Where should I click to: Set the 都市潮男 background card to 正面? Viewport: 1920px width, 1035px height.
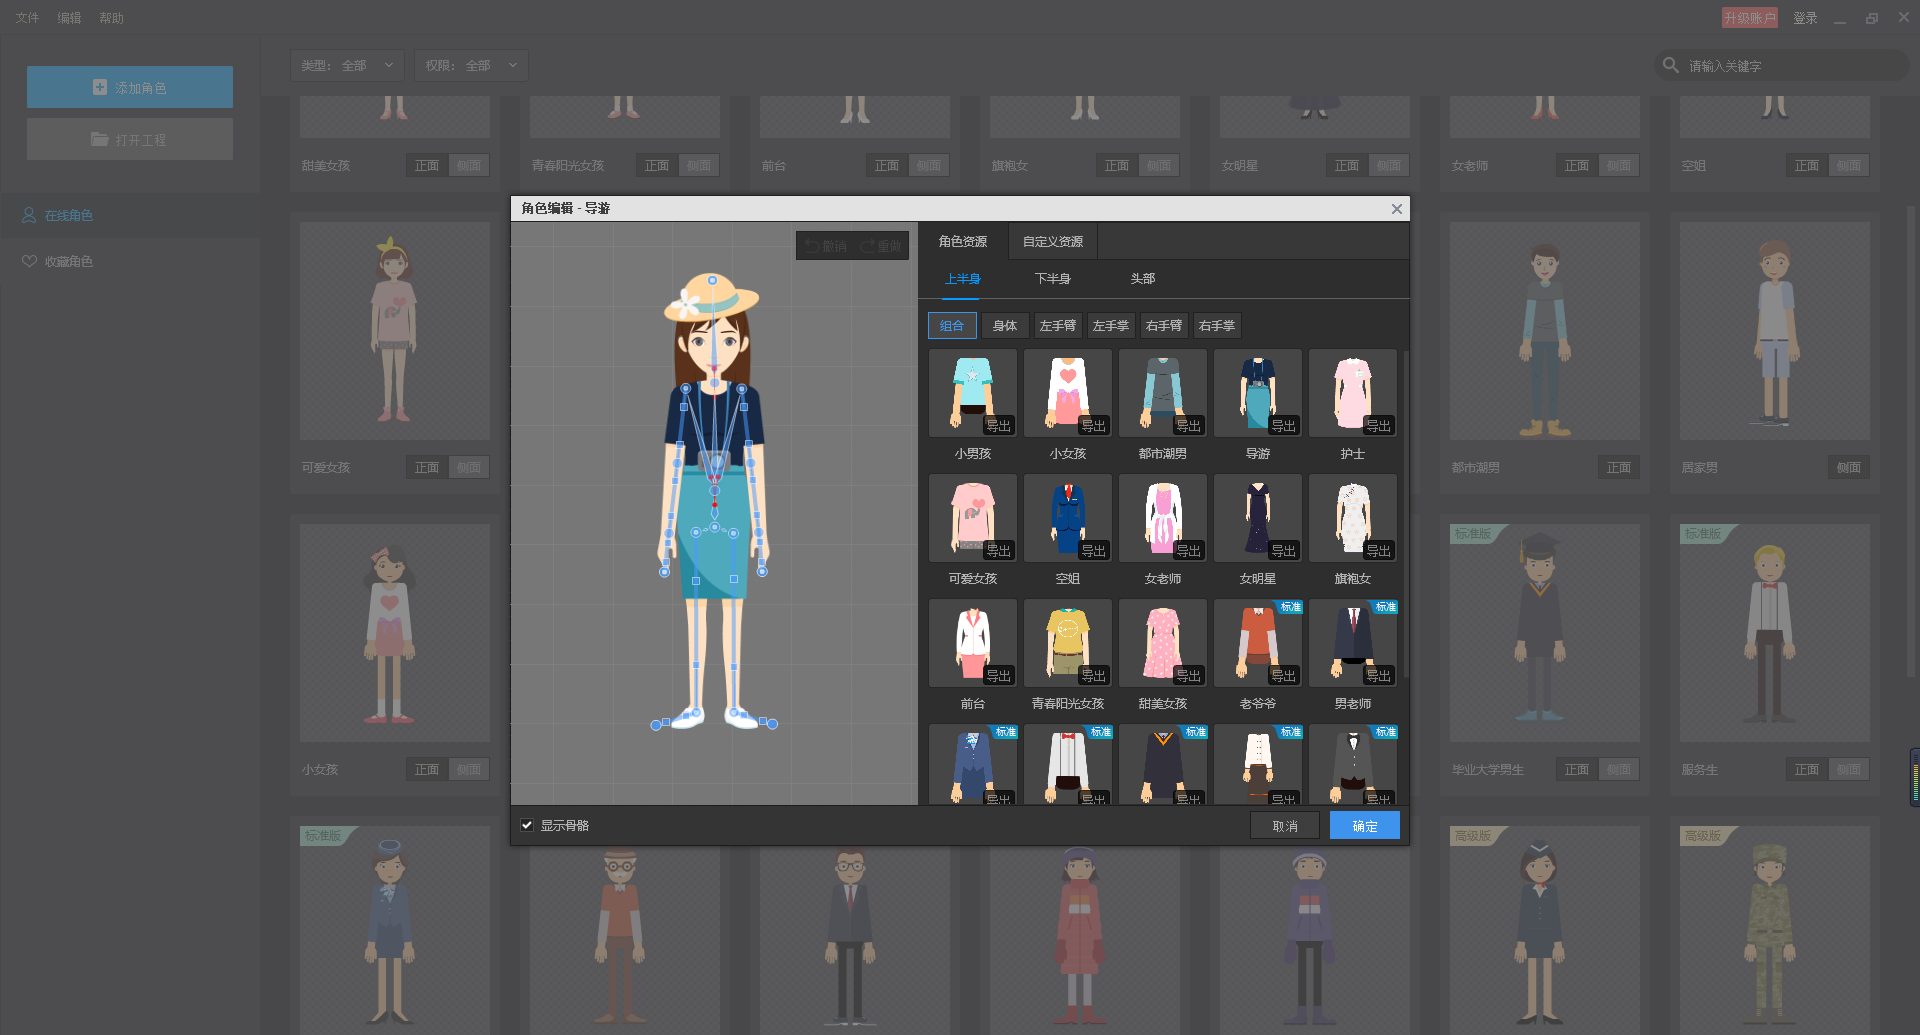pos(1619,468)
